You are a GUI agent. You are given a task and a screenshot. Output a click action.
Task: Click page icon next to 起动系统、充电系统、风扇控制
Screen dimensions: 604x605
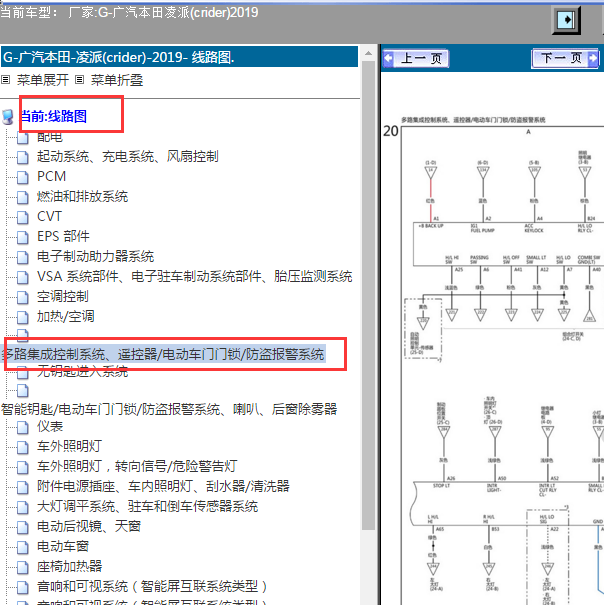pos(23,157)
